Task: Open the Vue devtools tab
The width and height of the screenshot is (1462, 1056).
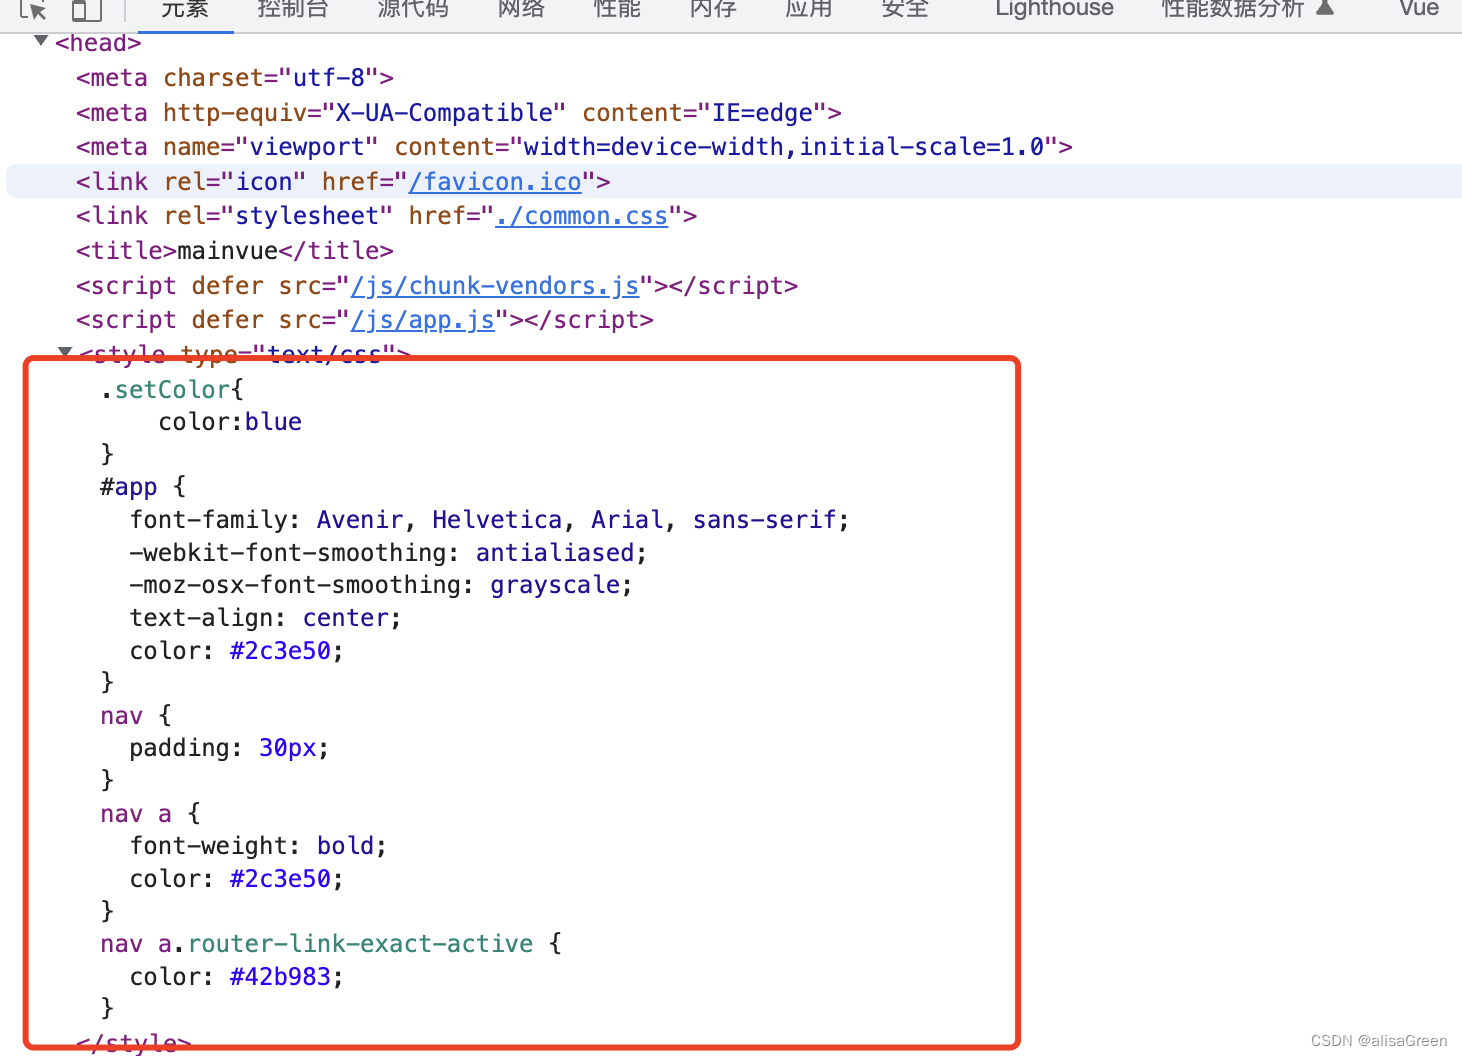Action: tap(1419, 9)
